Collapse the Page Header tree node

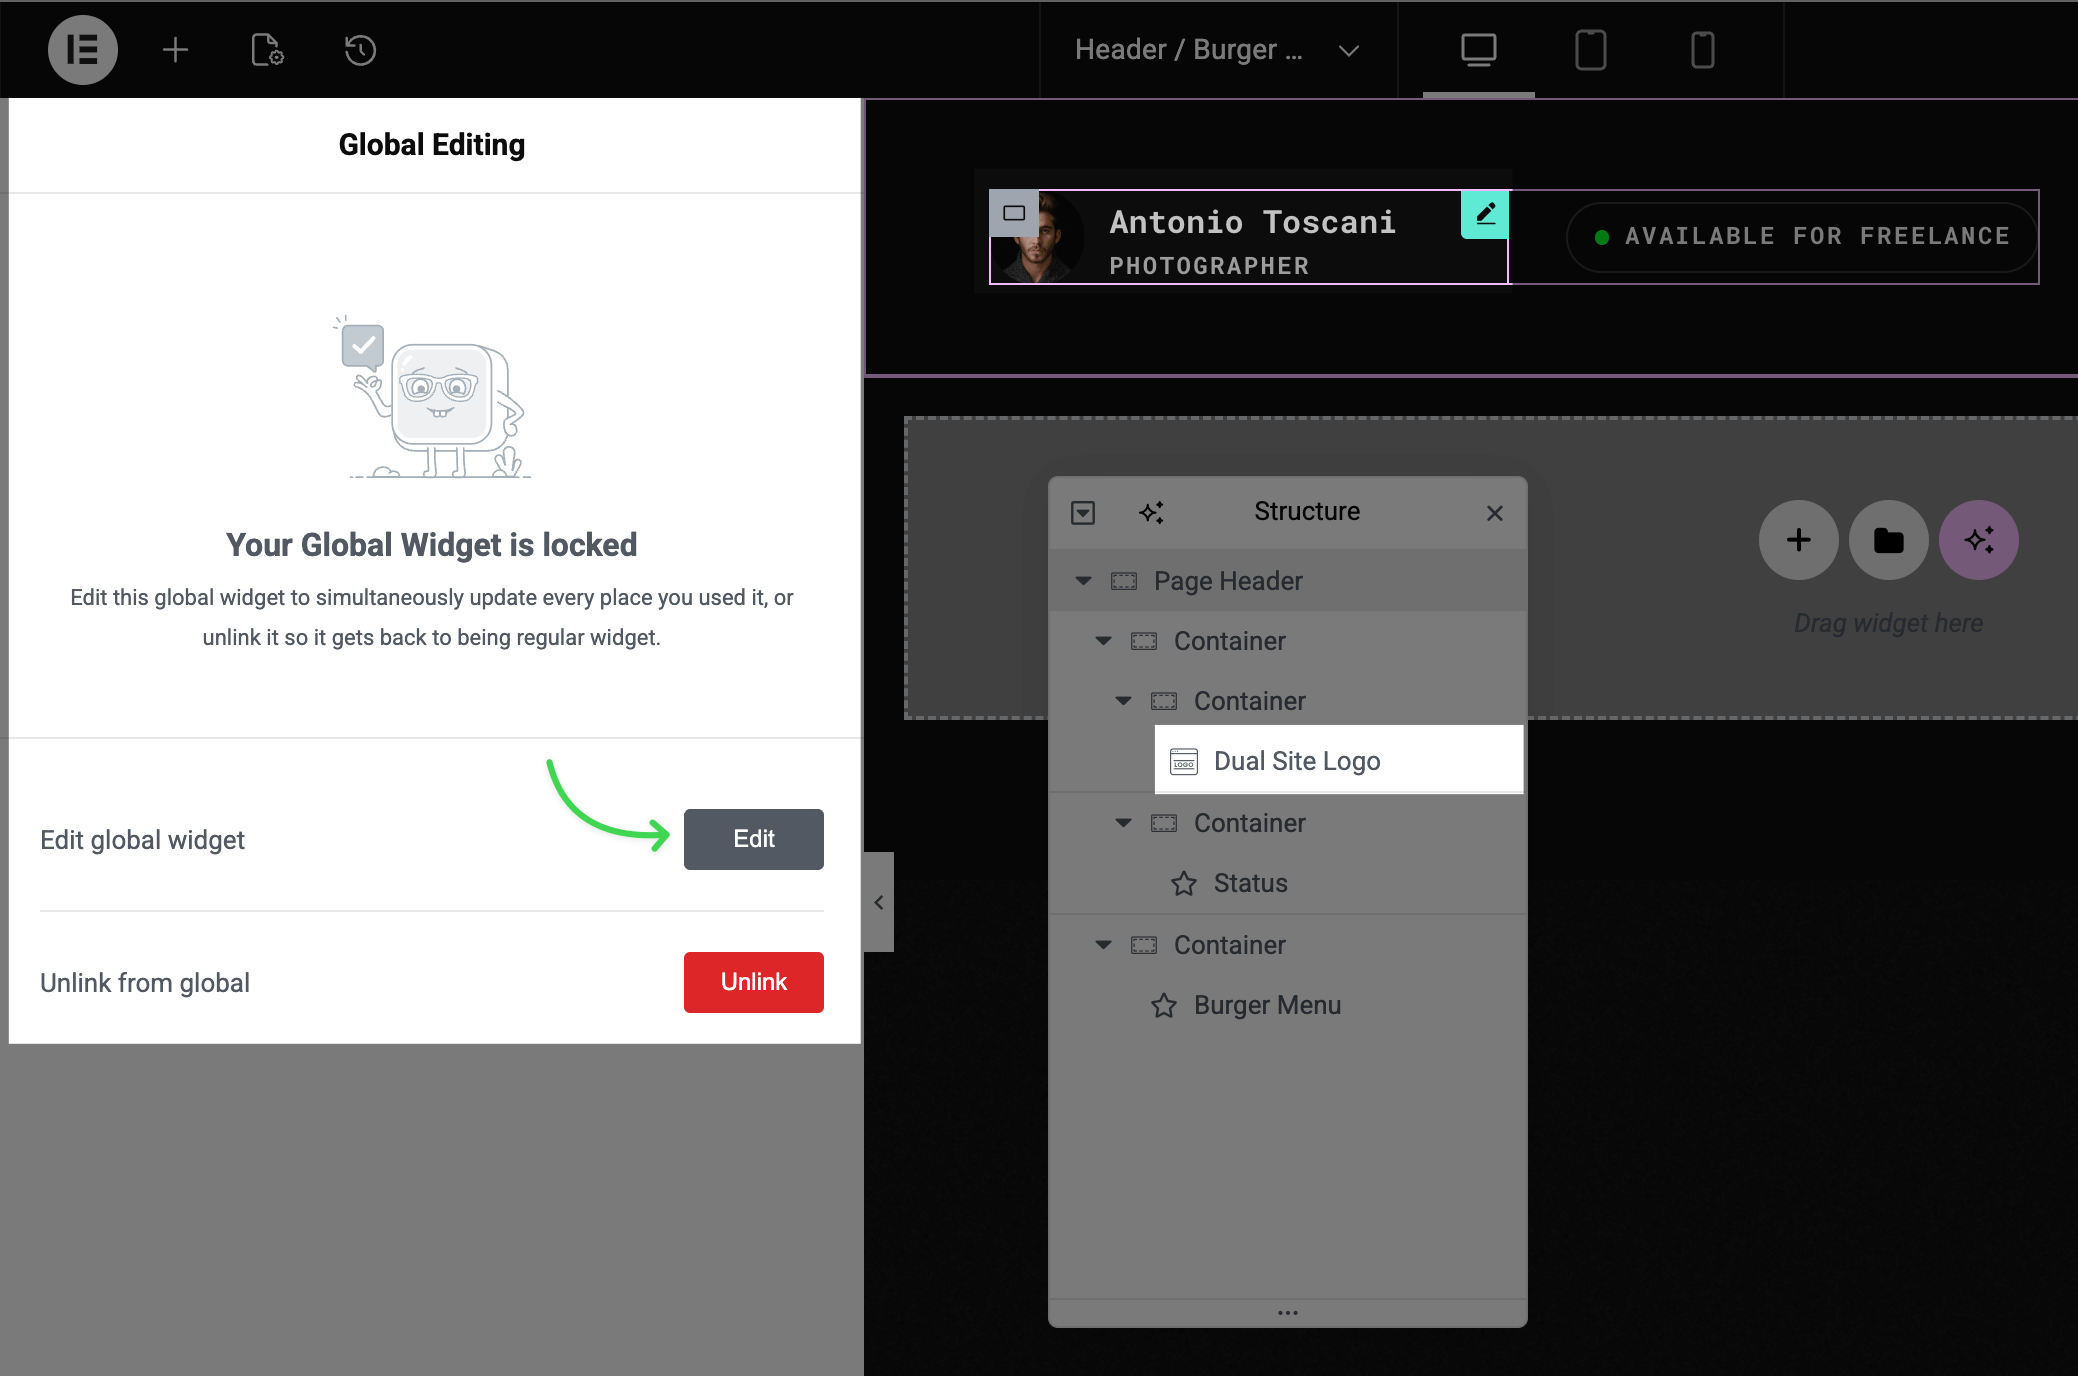tap(1083, 581)
